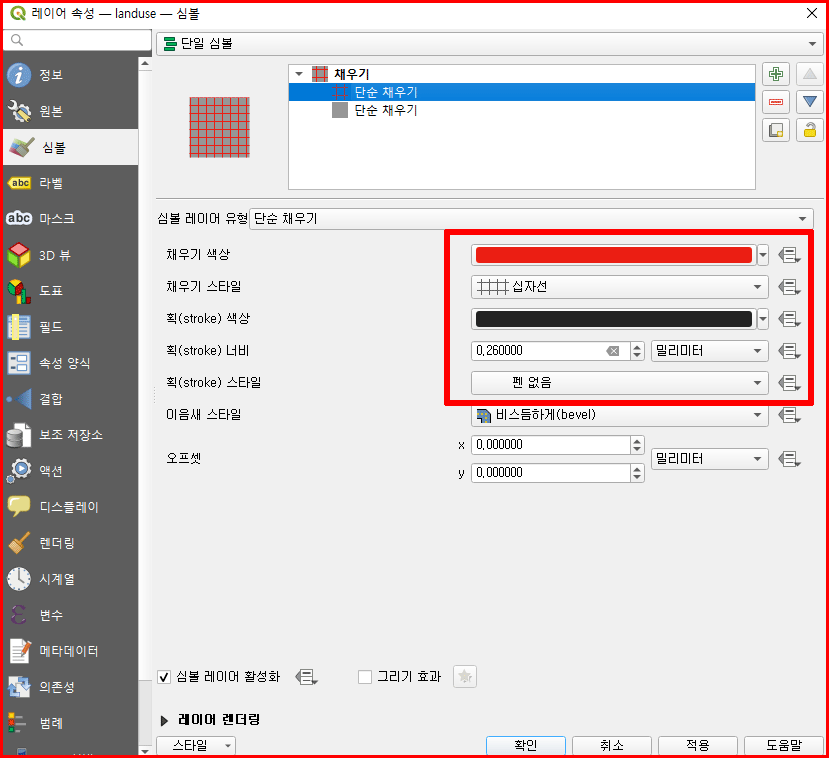Open stroke width unit 밀리미터 dropdown

tap(710, 351)
